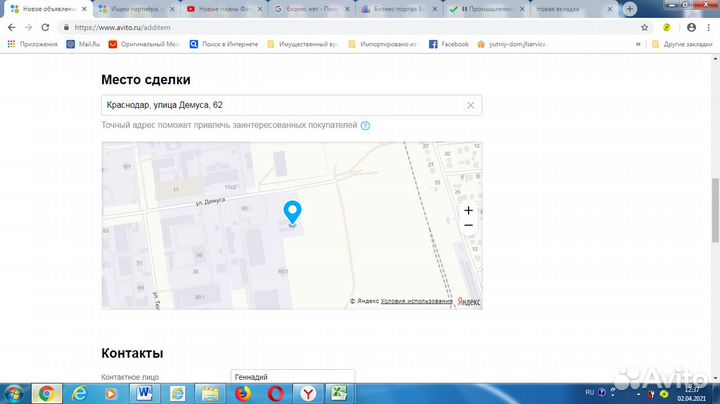Go forward with the browser forward arrow

tap(28, 28)
